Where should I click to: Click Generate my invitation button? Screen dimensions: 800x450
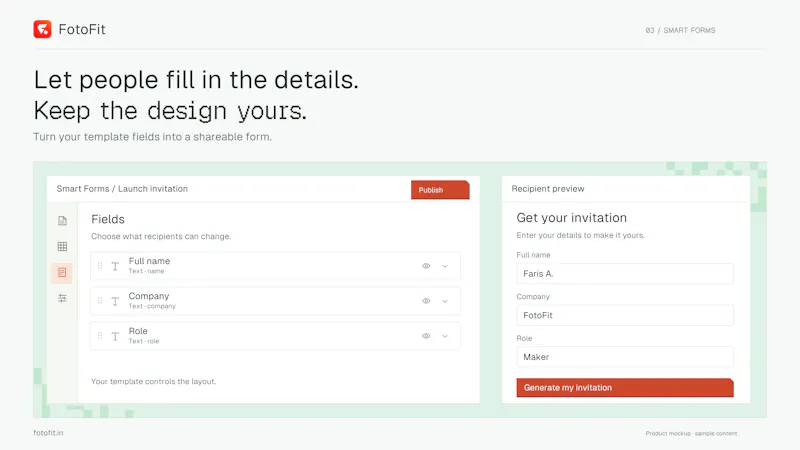point(625,388)
